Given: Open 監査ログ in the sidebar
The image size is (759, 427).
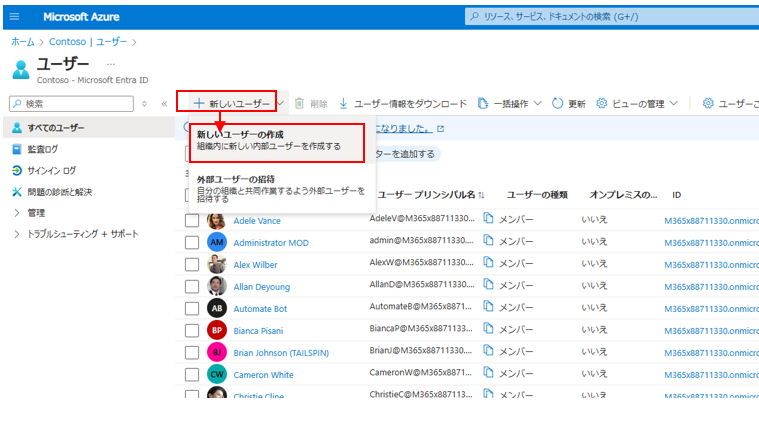Looking at the screenshot, I should (x=43, y=149).
